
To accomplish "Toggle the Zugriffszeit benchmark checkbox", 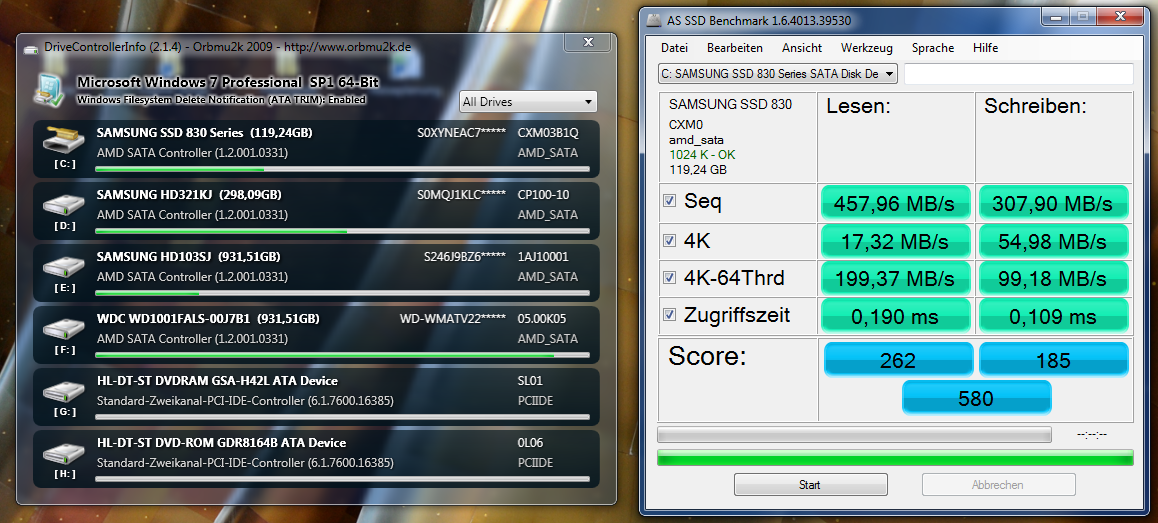I will pyautogui.click(x=670, y=315).
